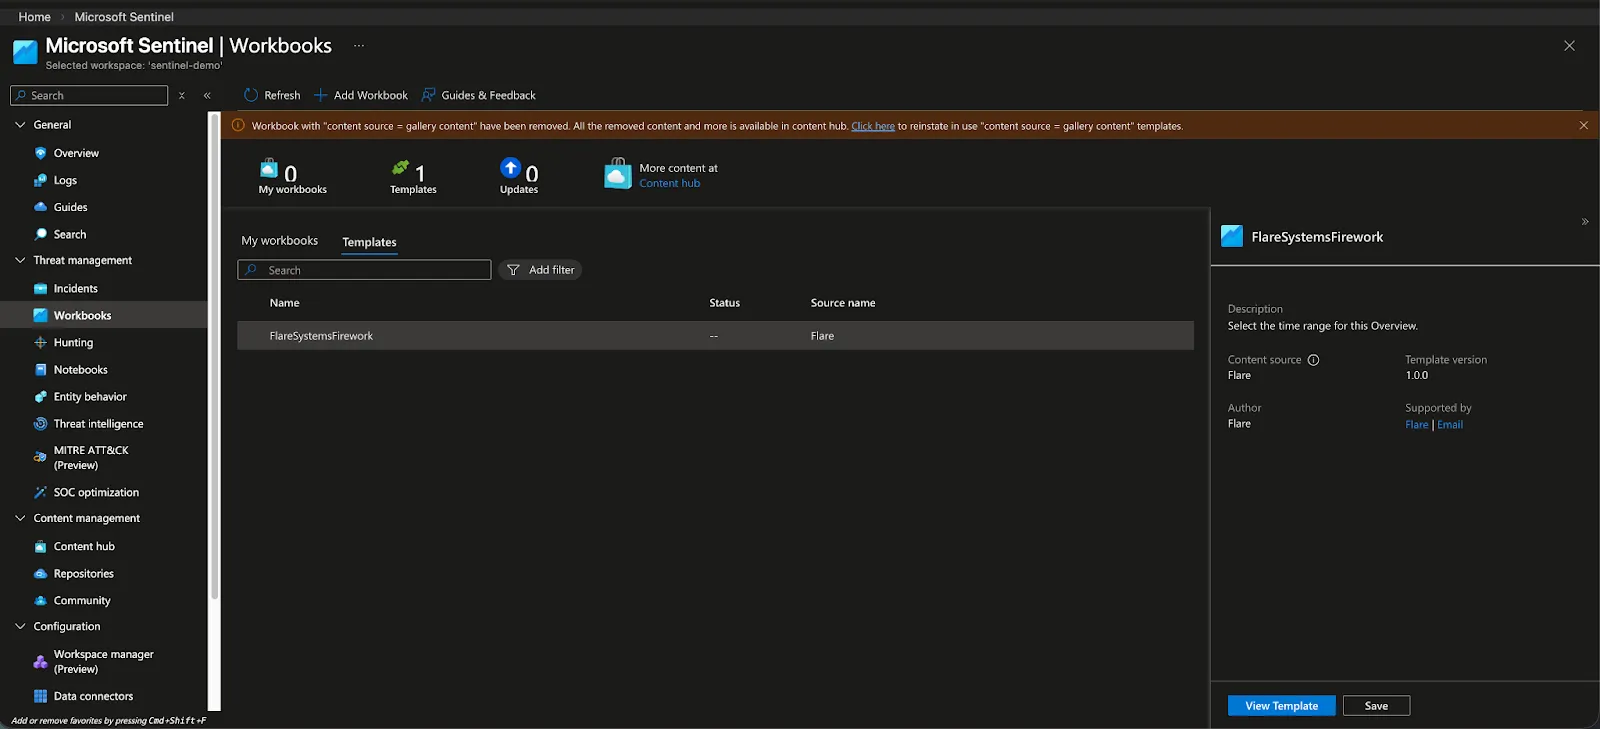Click the Entity behavior icon
Screen dimensions: 1600x729
[x=40, y=397]
